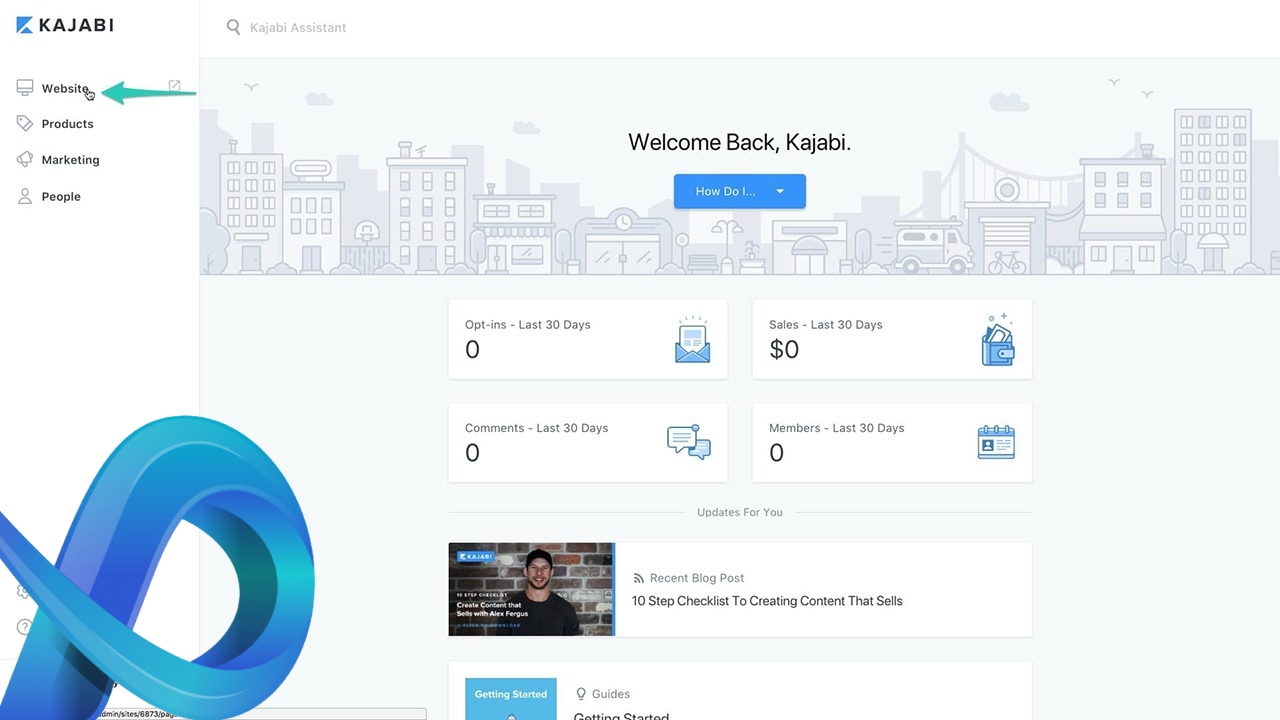Select Sales - Last 30 Days text
Screen dimensions: 1280x720
tap(826, 325)
